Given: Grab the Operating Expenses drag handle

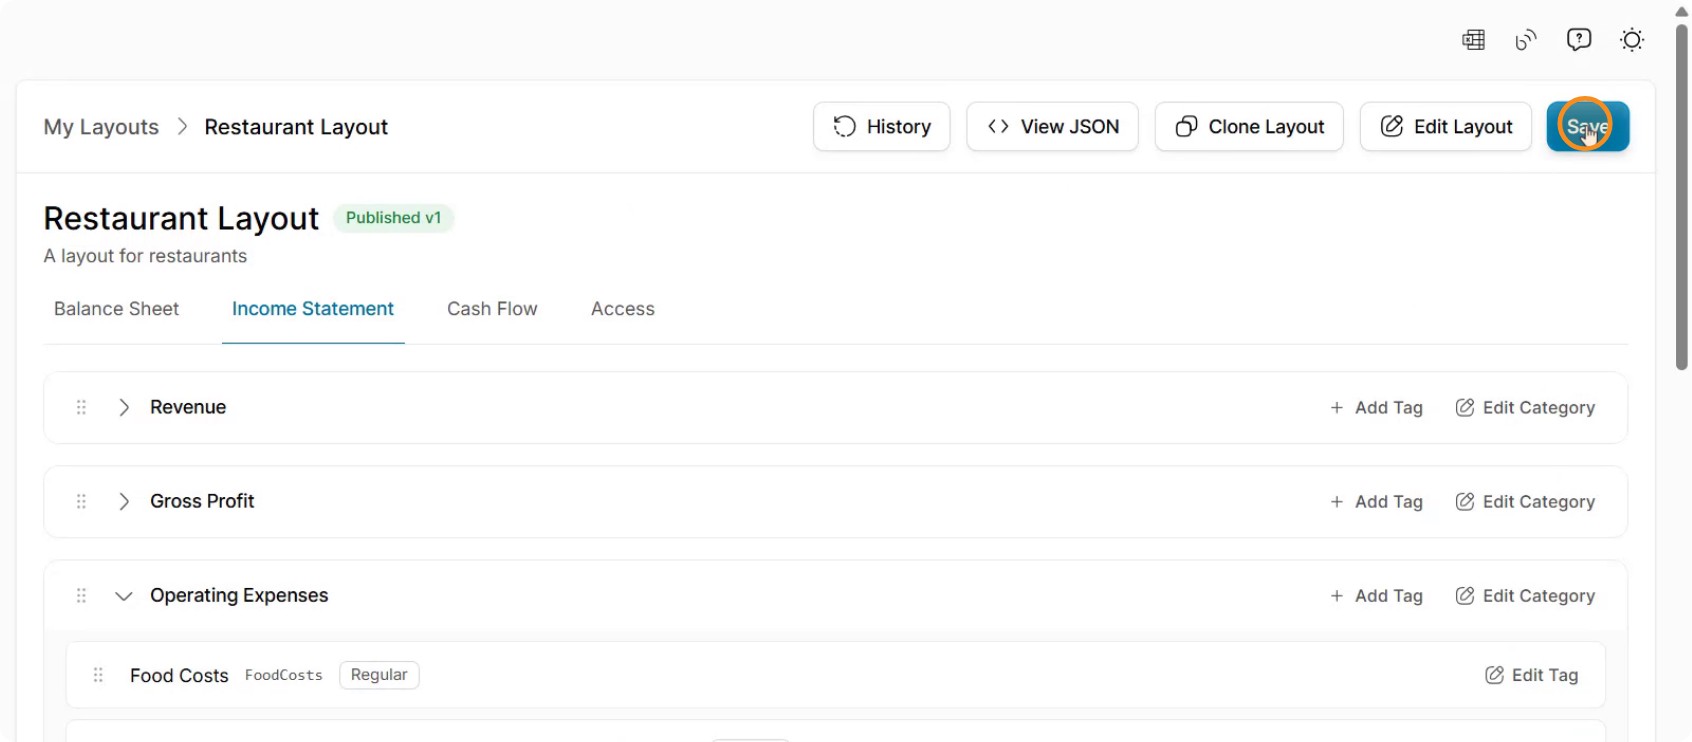Looking at the screenshot, I should [x=81, y=595].
